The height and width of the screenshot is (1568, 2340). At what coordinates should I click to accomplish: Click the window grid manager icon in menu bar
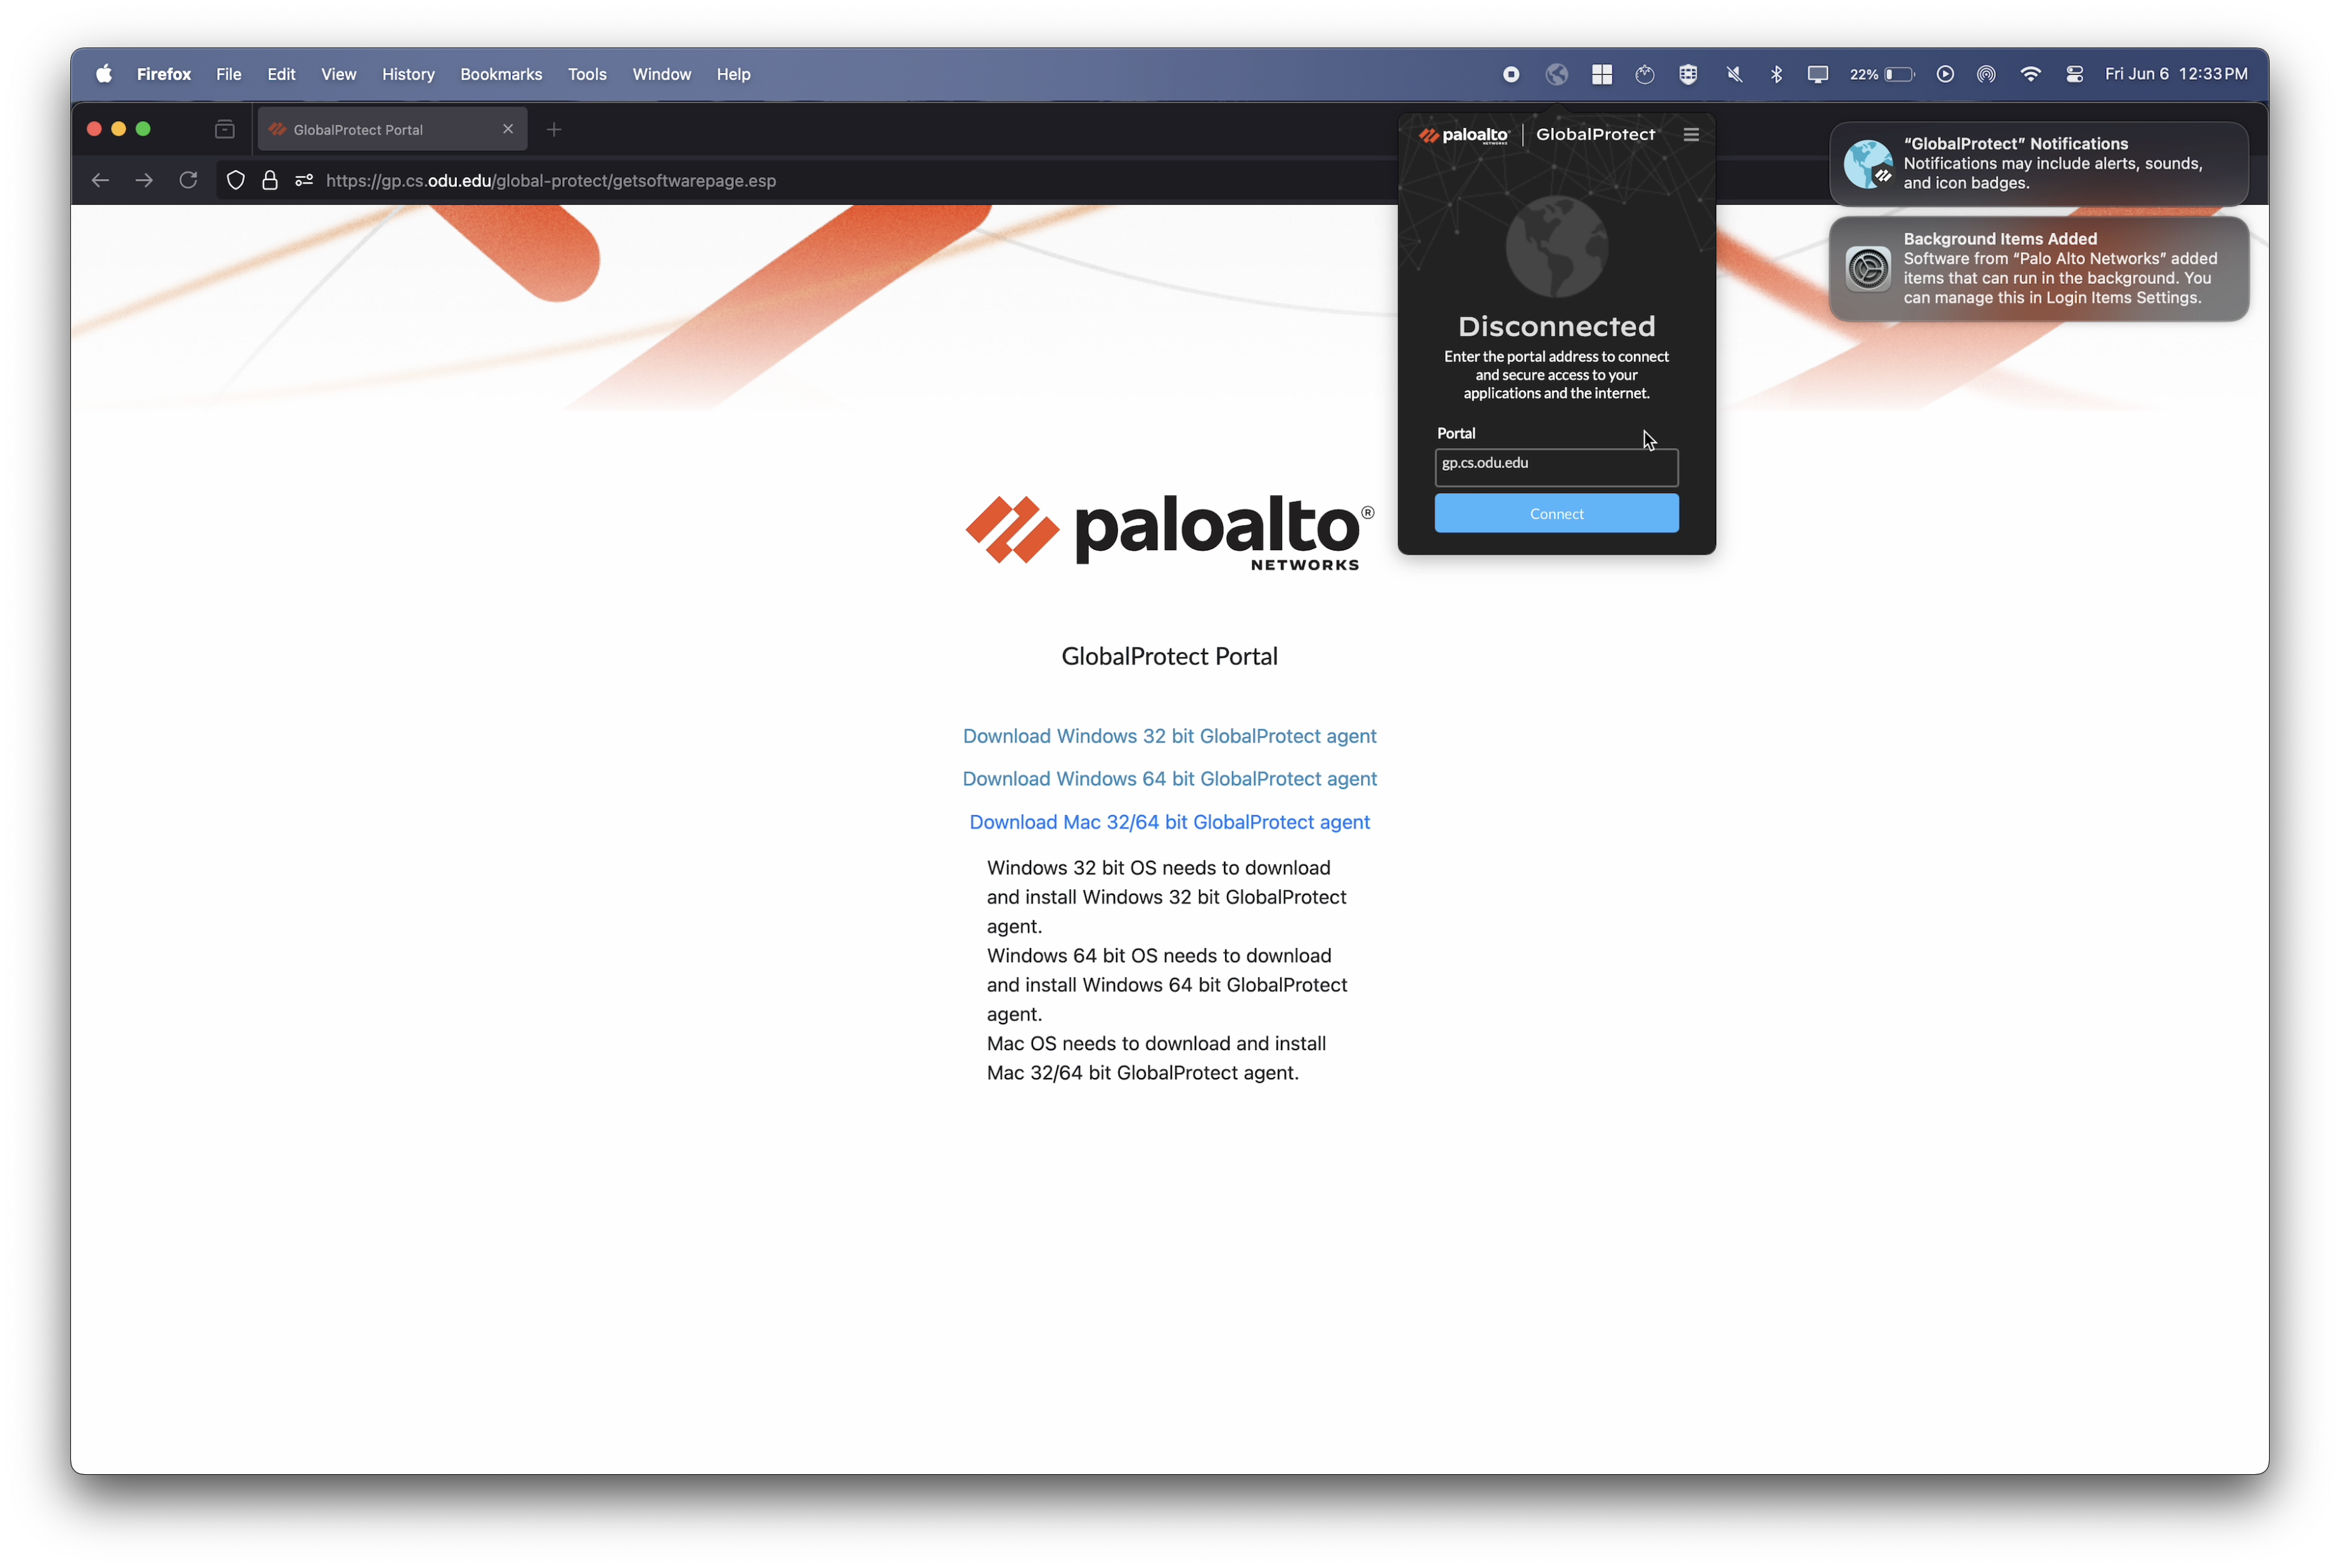(1601, 74)
